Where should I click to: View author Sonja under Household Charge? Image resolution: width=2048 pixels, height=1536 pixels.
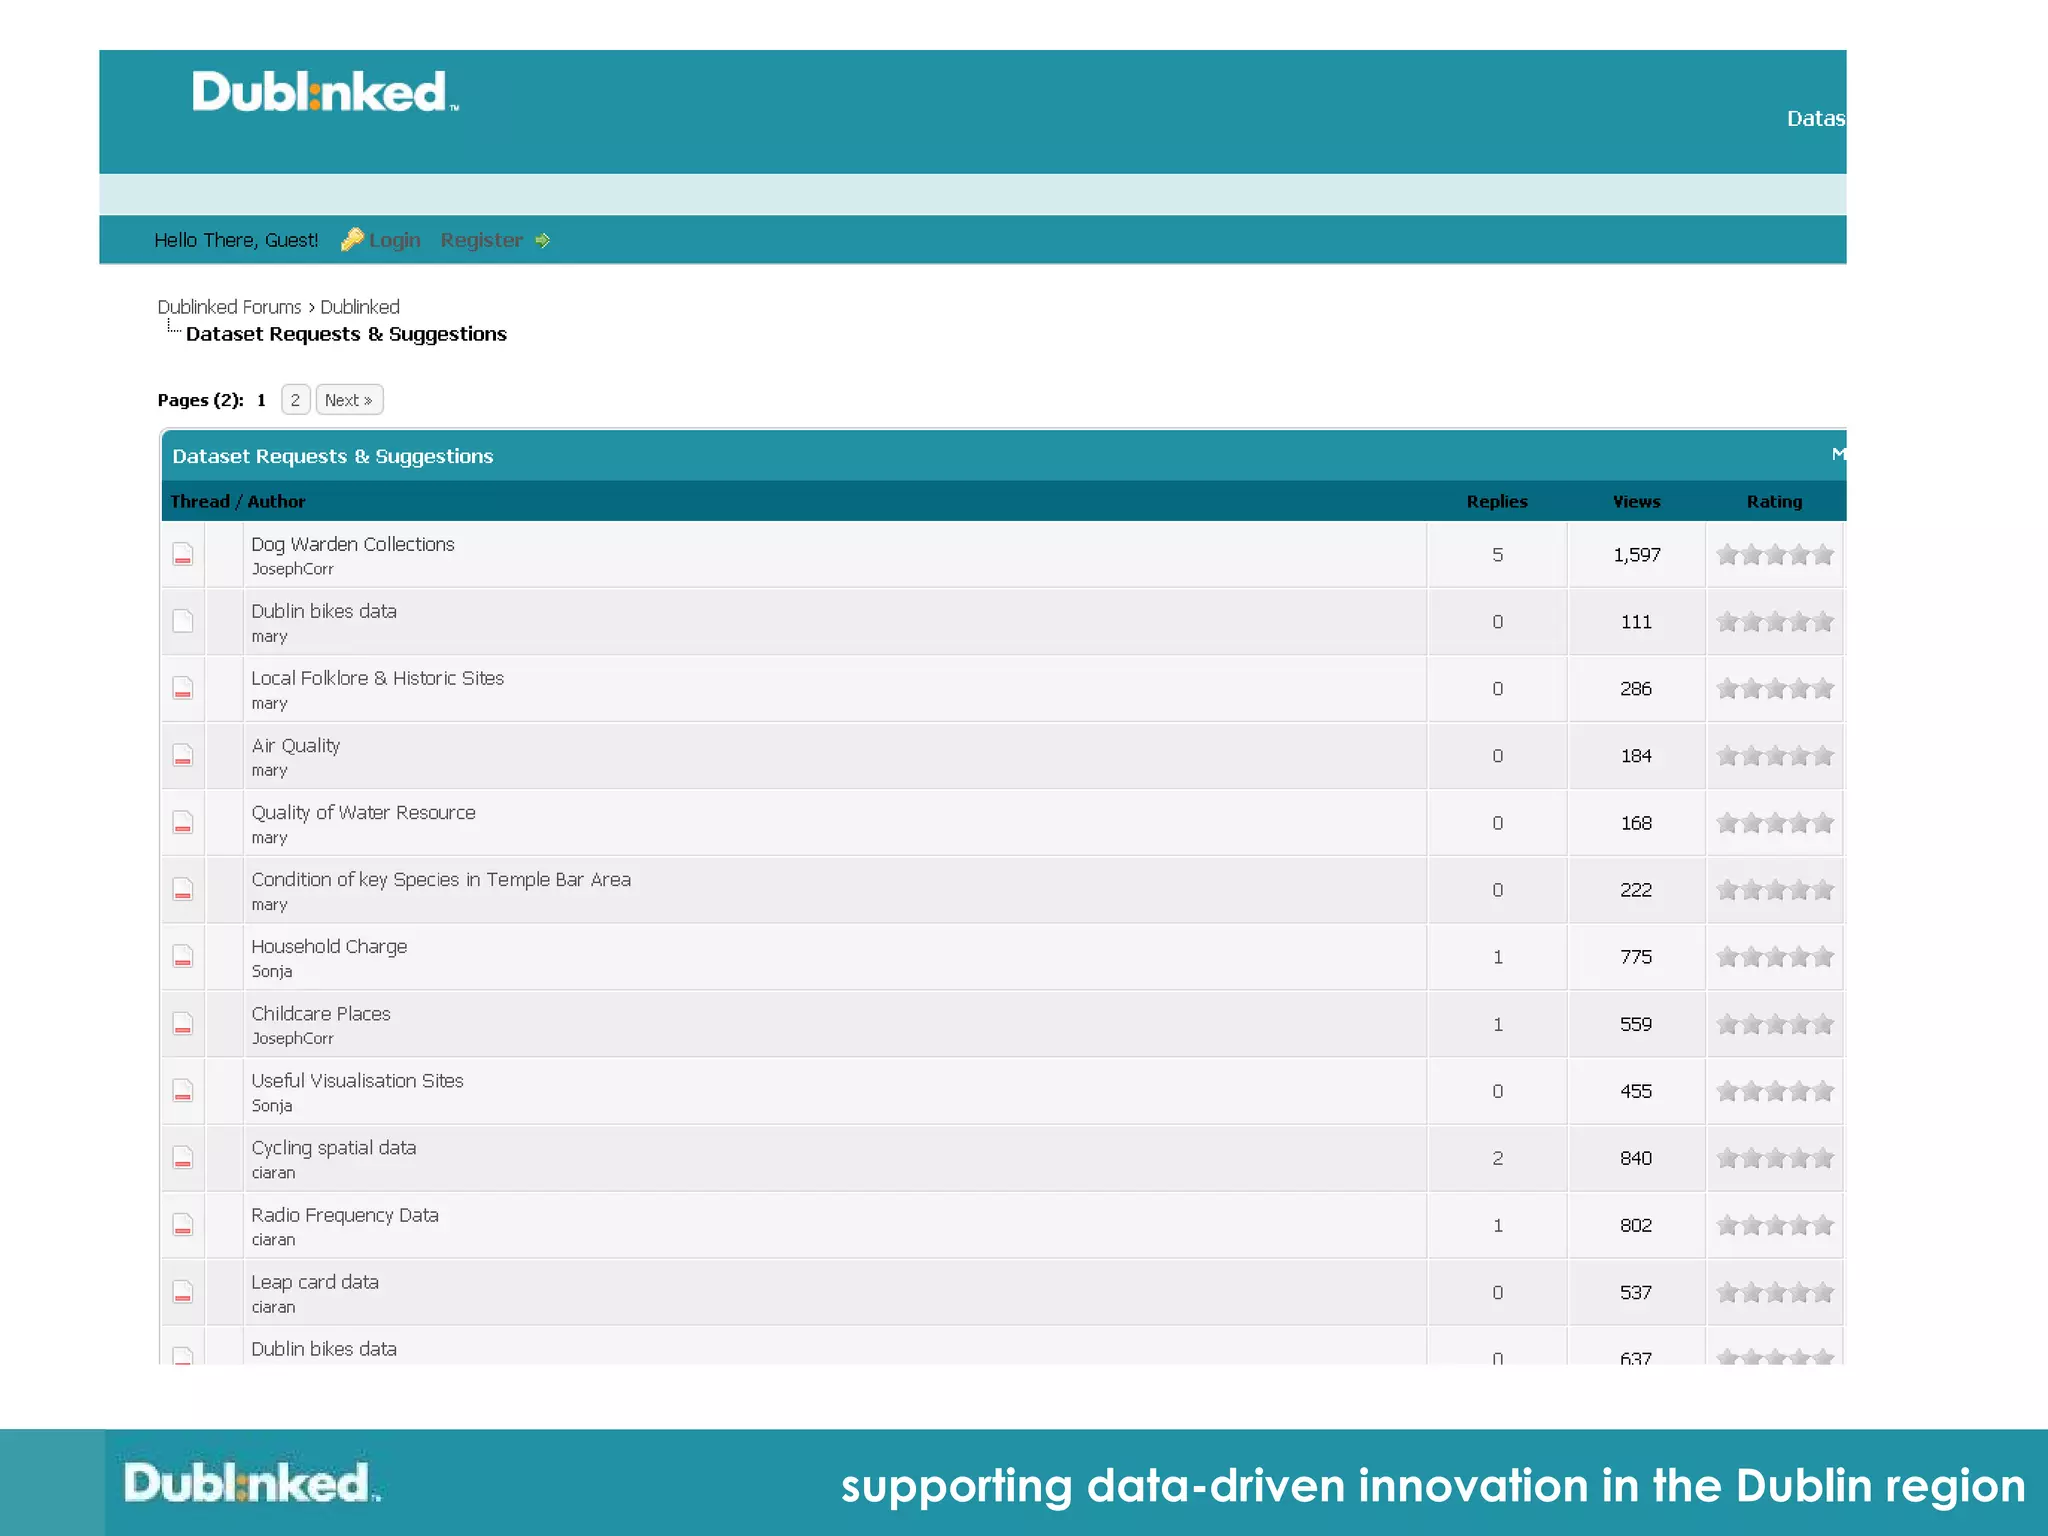click(x=272, y=972)
